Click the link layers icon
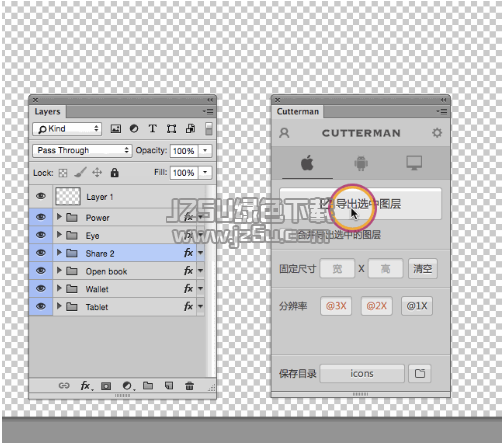The height and width of the screenshot is (443, 503). (64, 386)
